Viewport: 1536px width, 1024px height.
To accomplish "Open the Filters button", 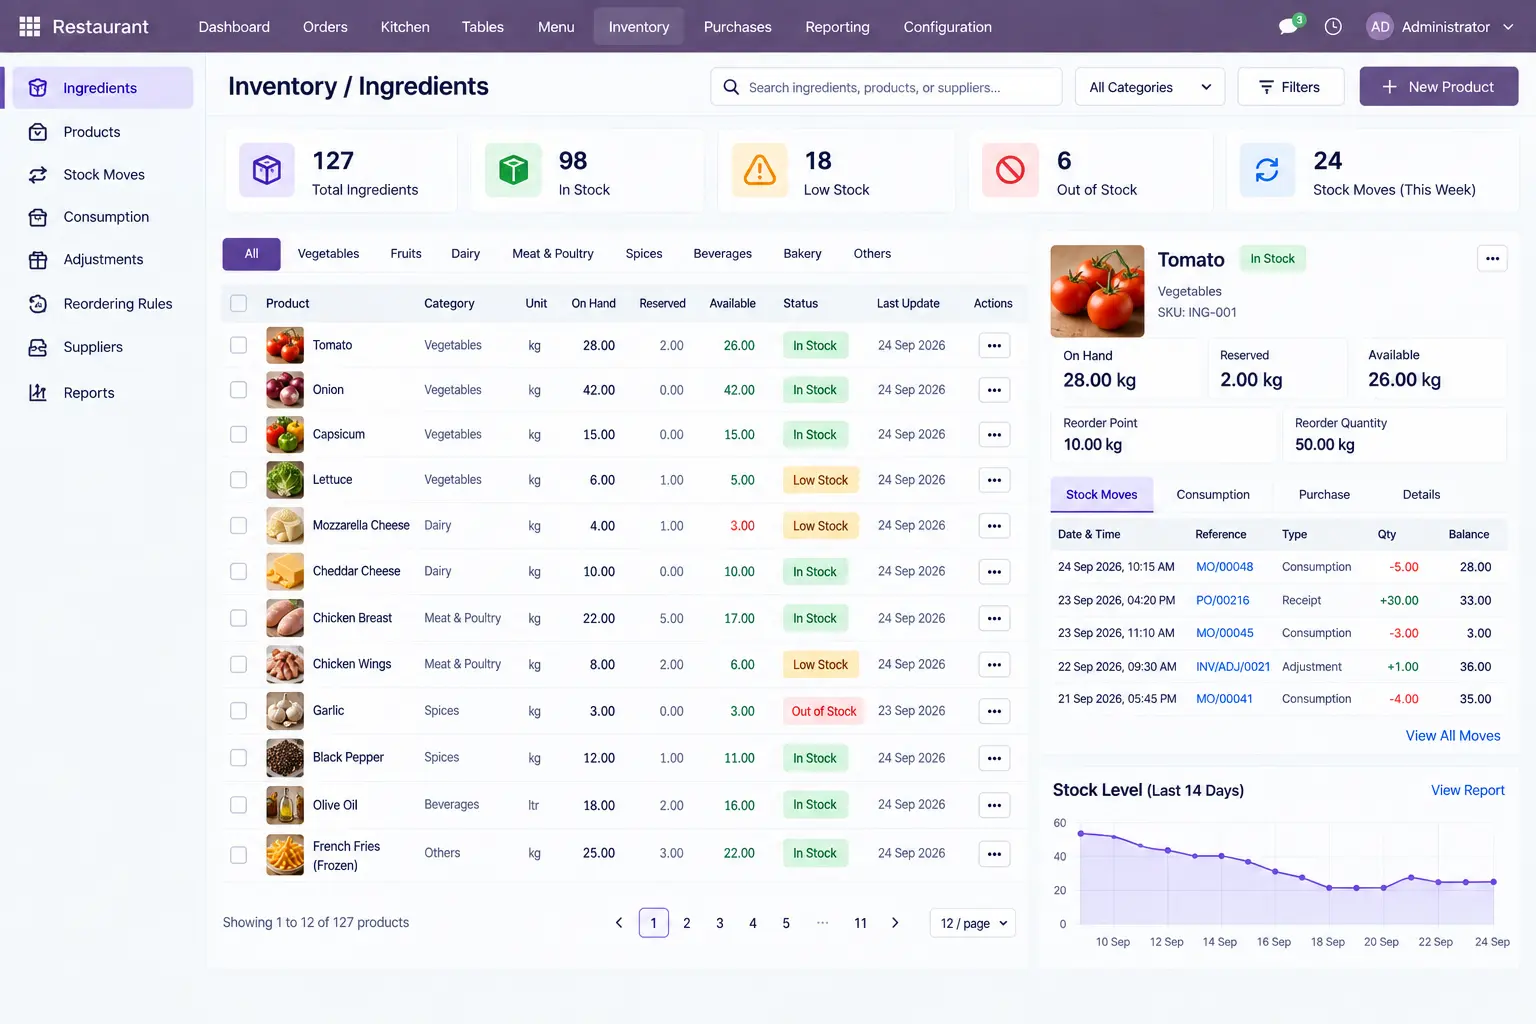I will (1291, 87).
